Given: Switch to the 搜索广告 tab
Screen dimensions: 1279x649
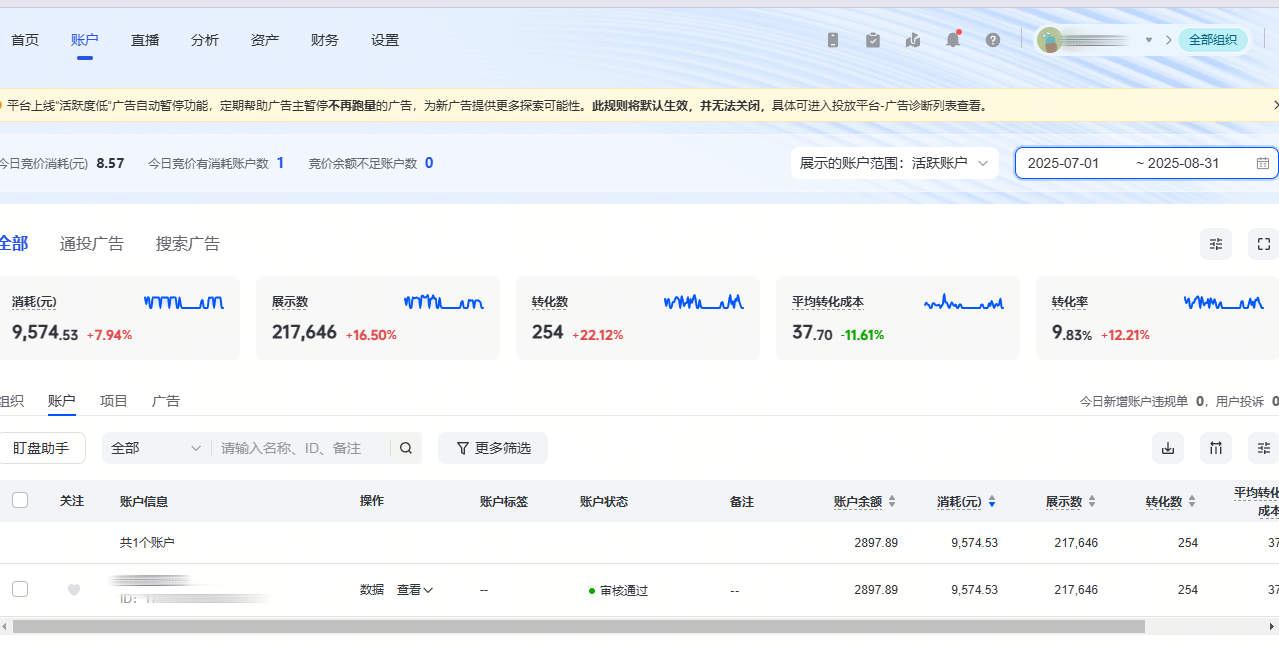Looking at the screenshot, I should pyautogui.click(x=187, y=243).
